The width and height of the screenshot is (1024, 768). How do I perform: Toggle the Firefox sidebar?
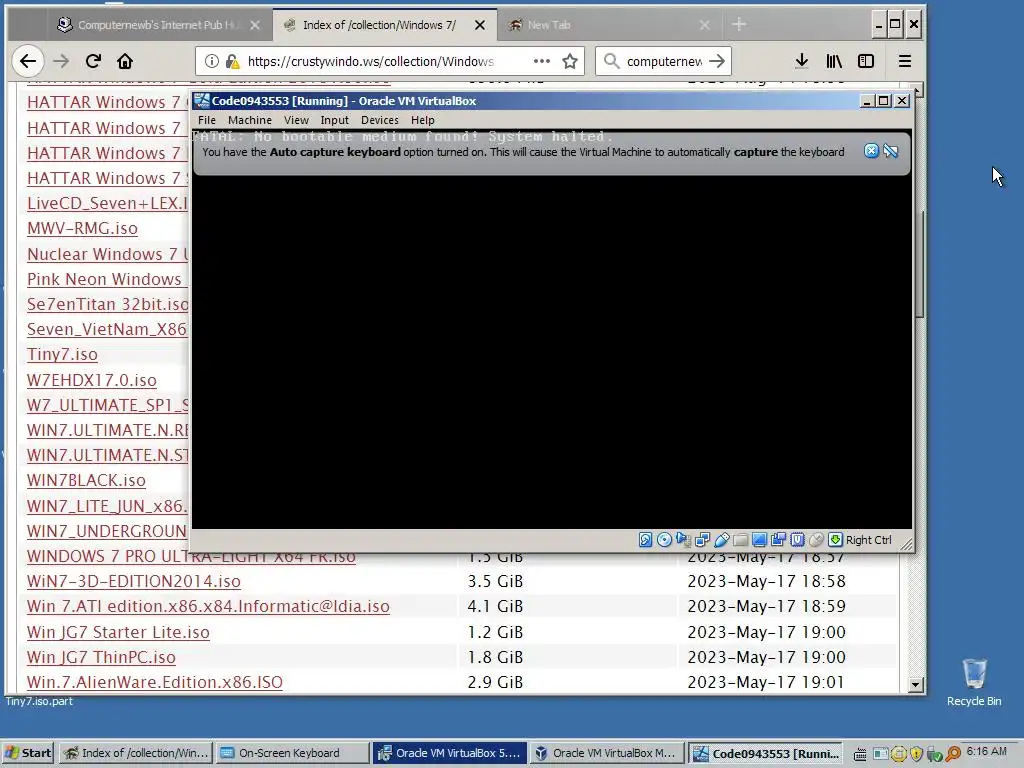click(866, 61)
